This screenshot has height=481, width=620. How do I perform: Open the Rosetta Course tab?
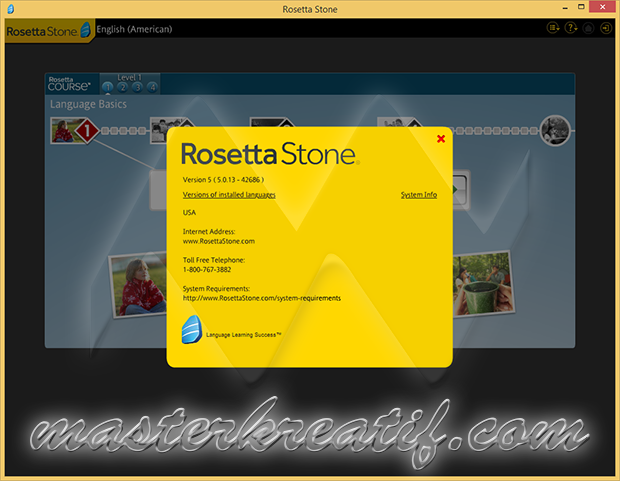coord(72,84)
